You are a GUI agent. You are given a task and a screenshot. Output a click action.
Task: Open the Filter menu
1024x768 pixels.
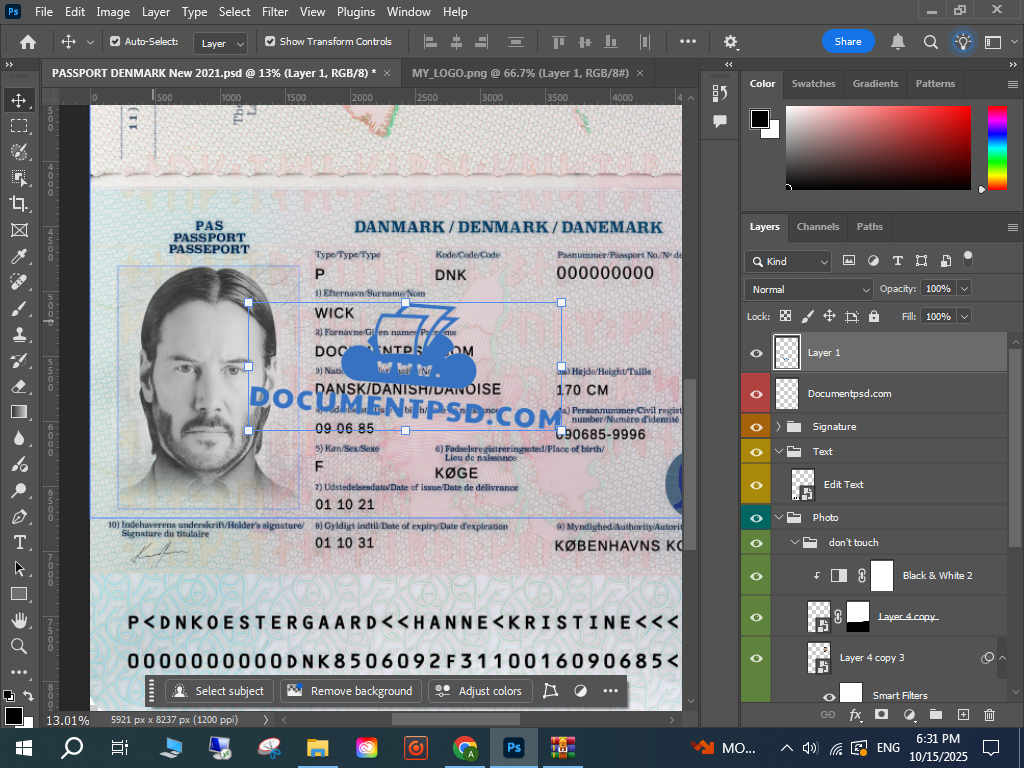coord(275,12)
